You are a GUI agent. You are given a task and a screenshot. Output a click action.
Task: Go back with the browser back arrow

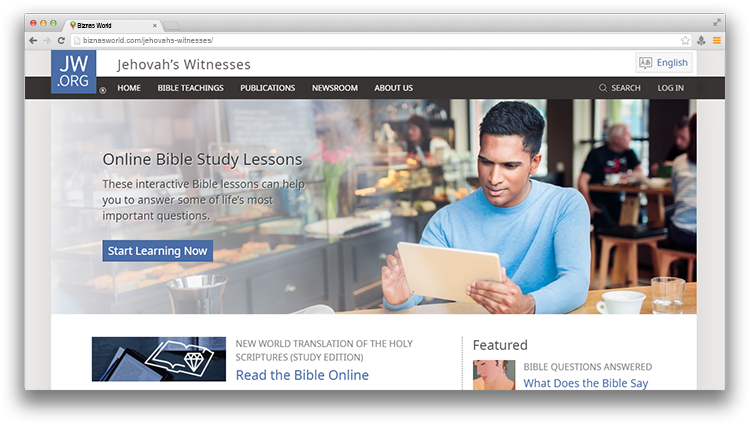(33, 41)
